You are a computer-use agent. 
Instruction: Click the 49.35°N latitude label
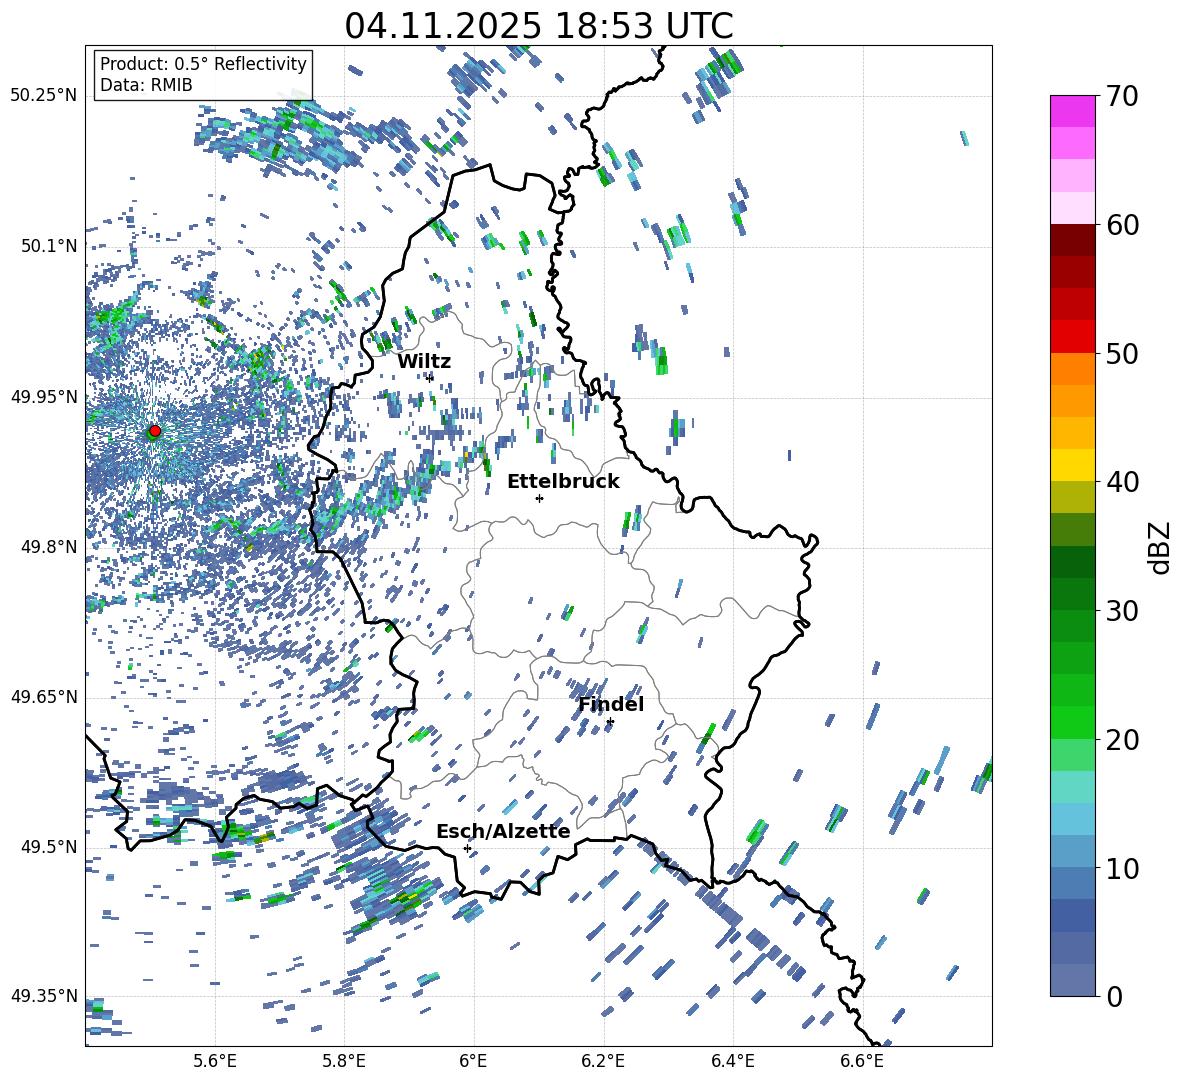[x=44, y=996]
